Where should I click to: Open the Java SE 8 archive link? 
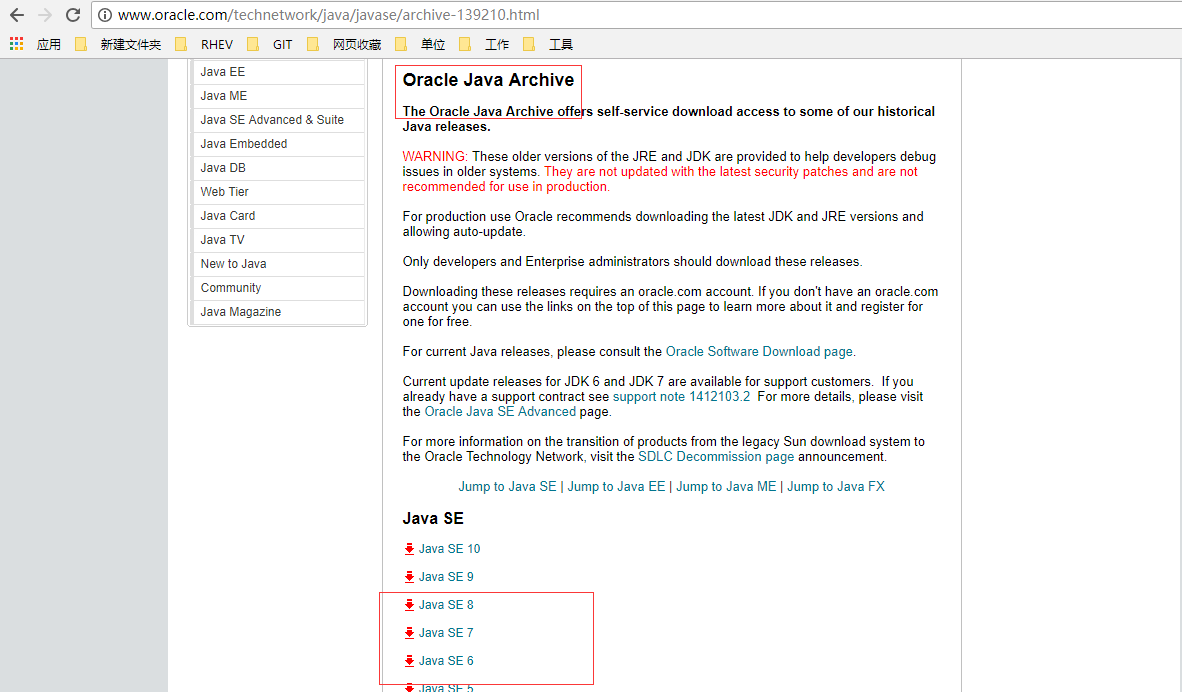point(446,605)
